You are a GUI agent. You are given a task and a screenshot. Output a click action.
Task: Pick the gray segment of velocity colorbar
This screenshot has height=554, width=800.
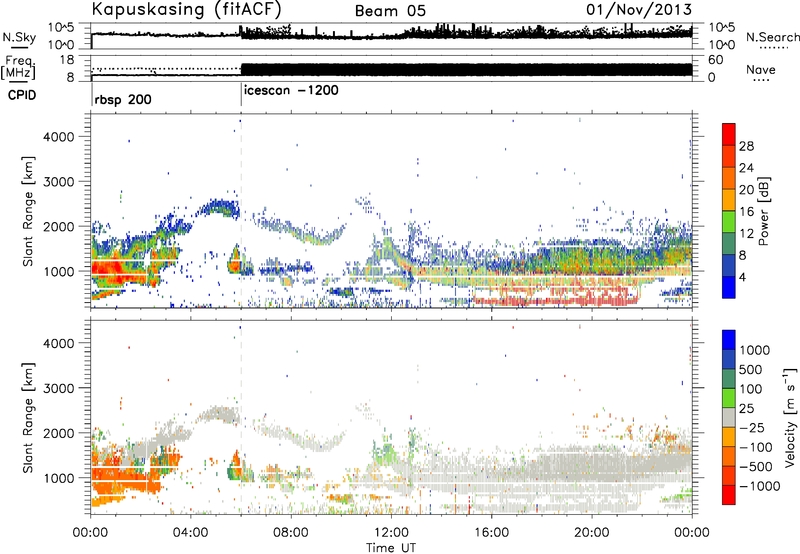(729, 418)
